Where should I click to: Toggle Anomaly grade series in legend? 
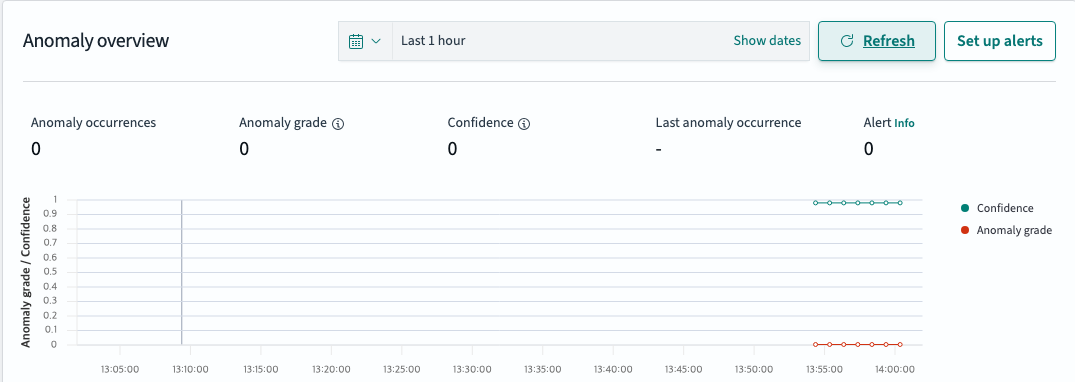point(1006,230)
